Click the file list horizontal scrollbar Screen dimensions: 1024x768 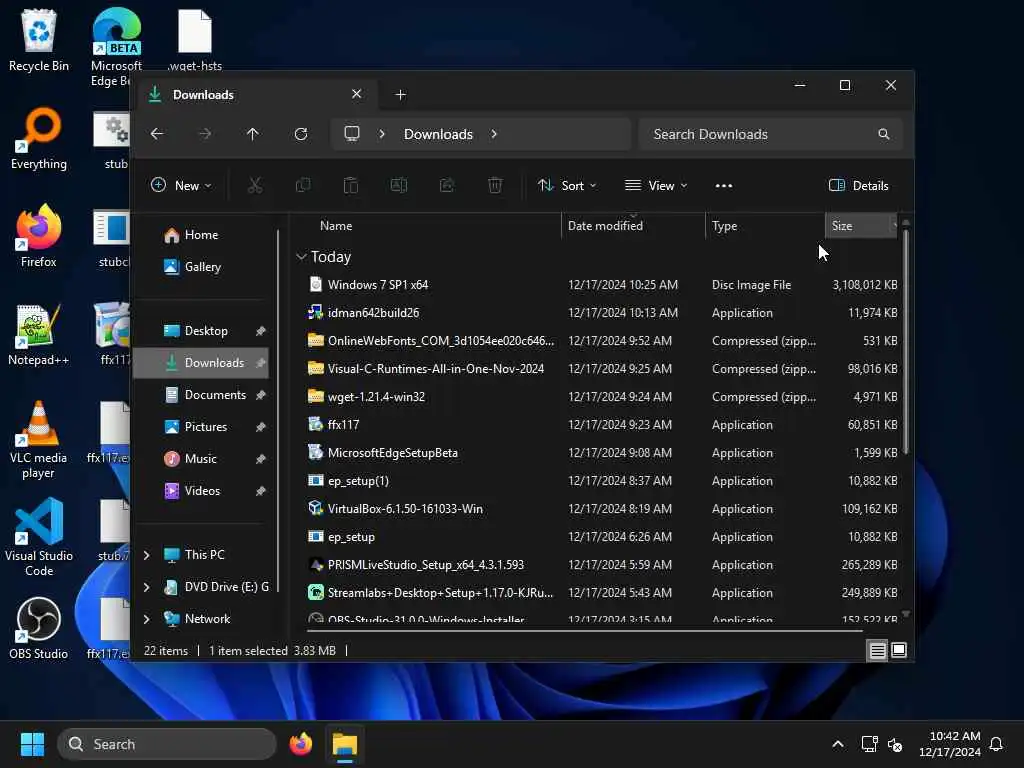click(584, 631)
